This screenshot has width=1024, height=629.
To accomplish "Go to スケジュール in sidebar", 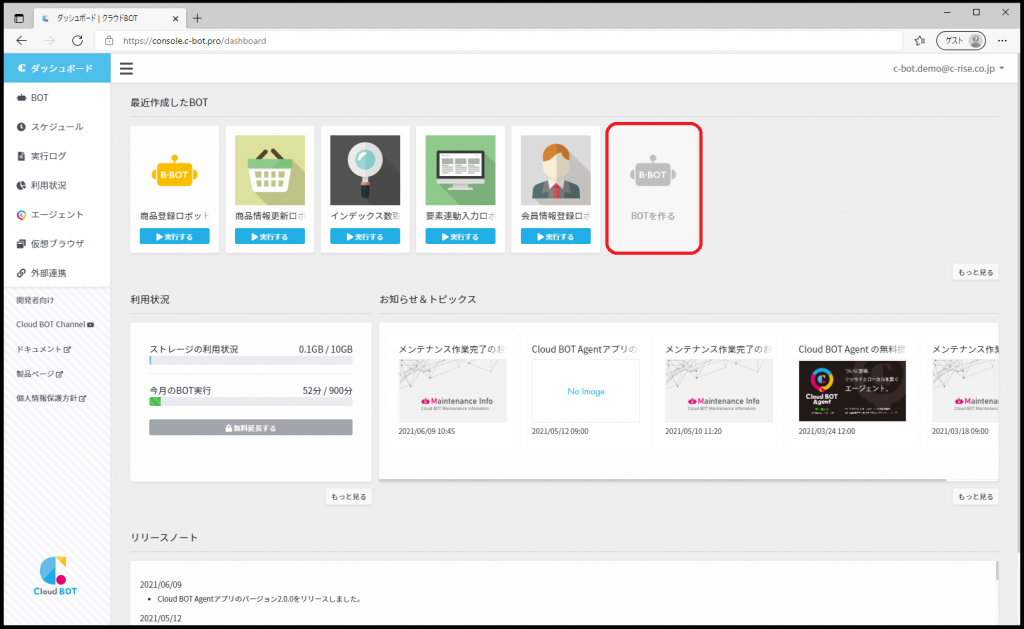I will (57, 127).
